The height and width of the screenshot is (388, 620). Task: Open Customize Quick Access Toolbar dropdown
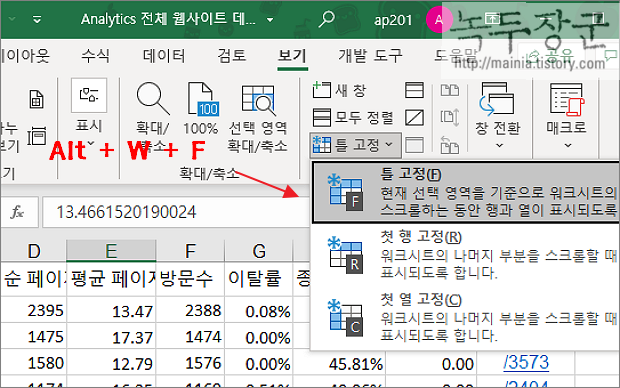click(x=37, y=19)
